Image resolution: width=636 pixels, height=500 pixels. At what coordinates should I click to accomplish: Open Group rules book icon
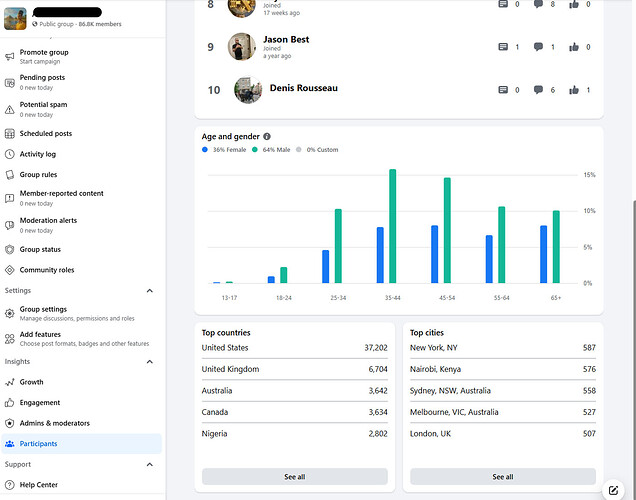(10, 175)
